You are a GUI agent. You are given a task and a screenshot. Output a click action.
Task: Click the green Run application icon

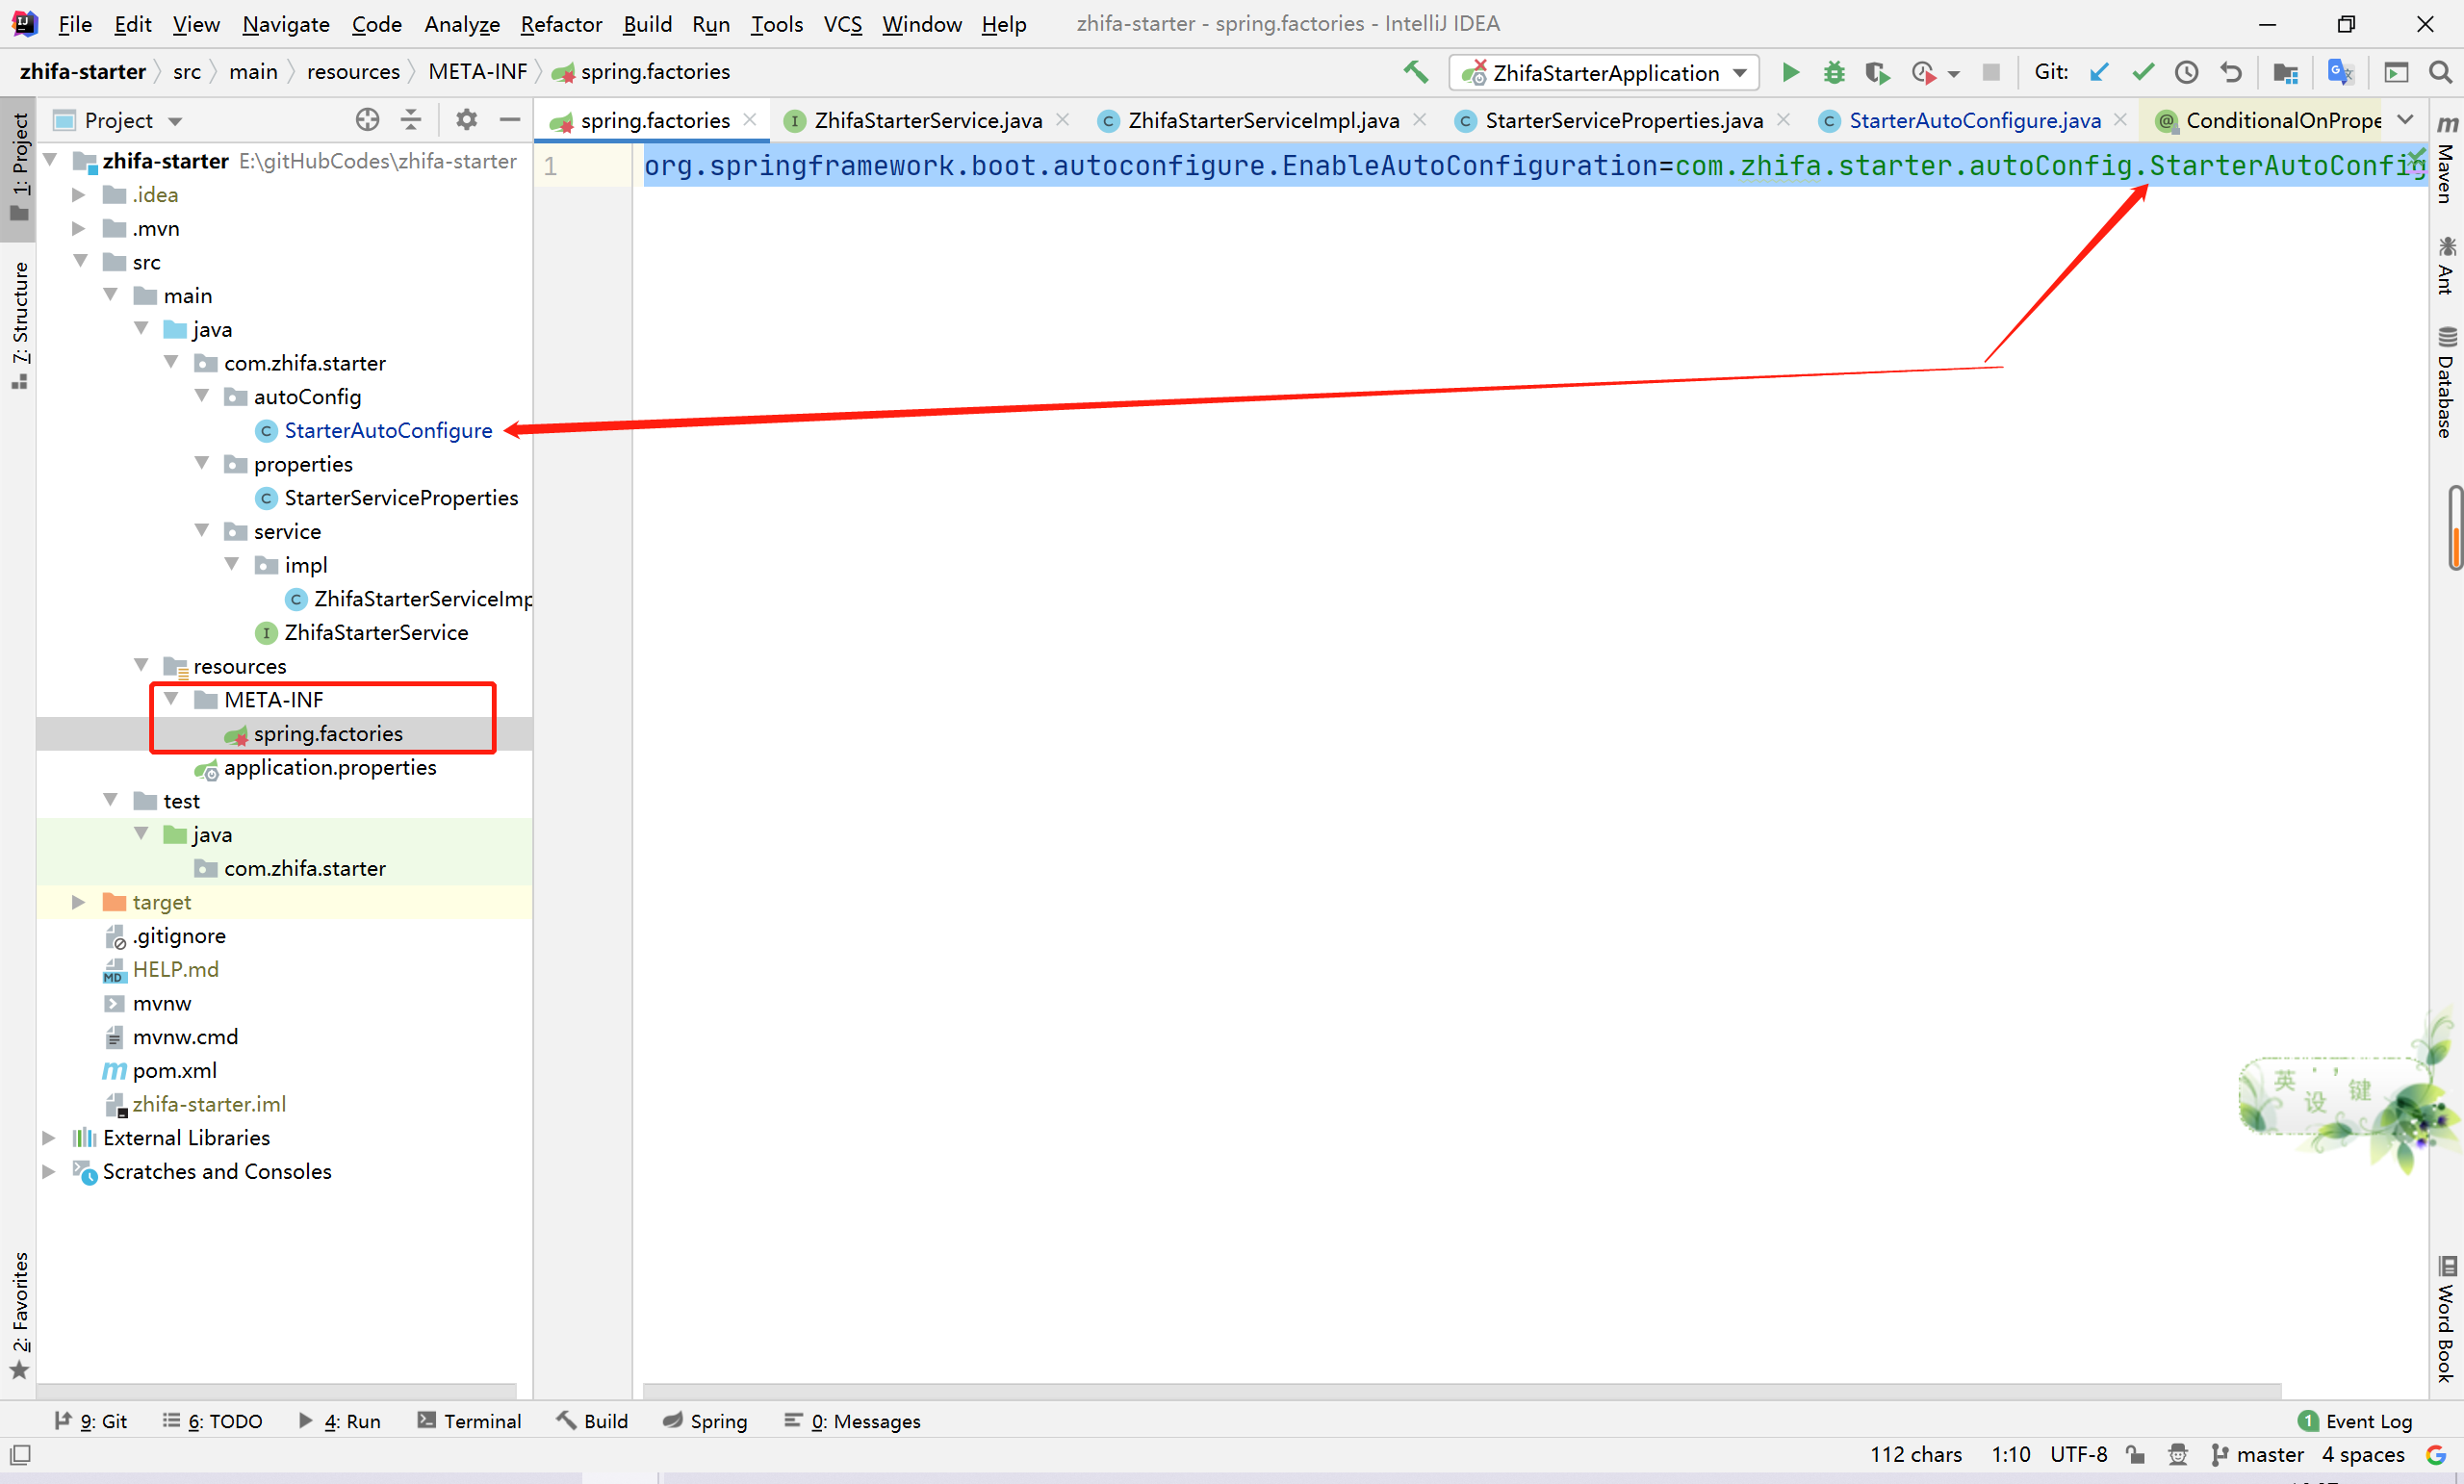(1790, 72)
